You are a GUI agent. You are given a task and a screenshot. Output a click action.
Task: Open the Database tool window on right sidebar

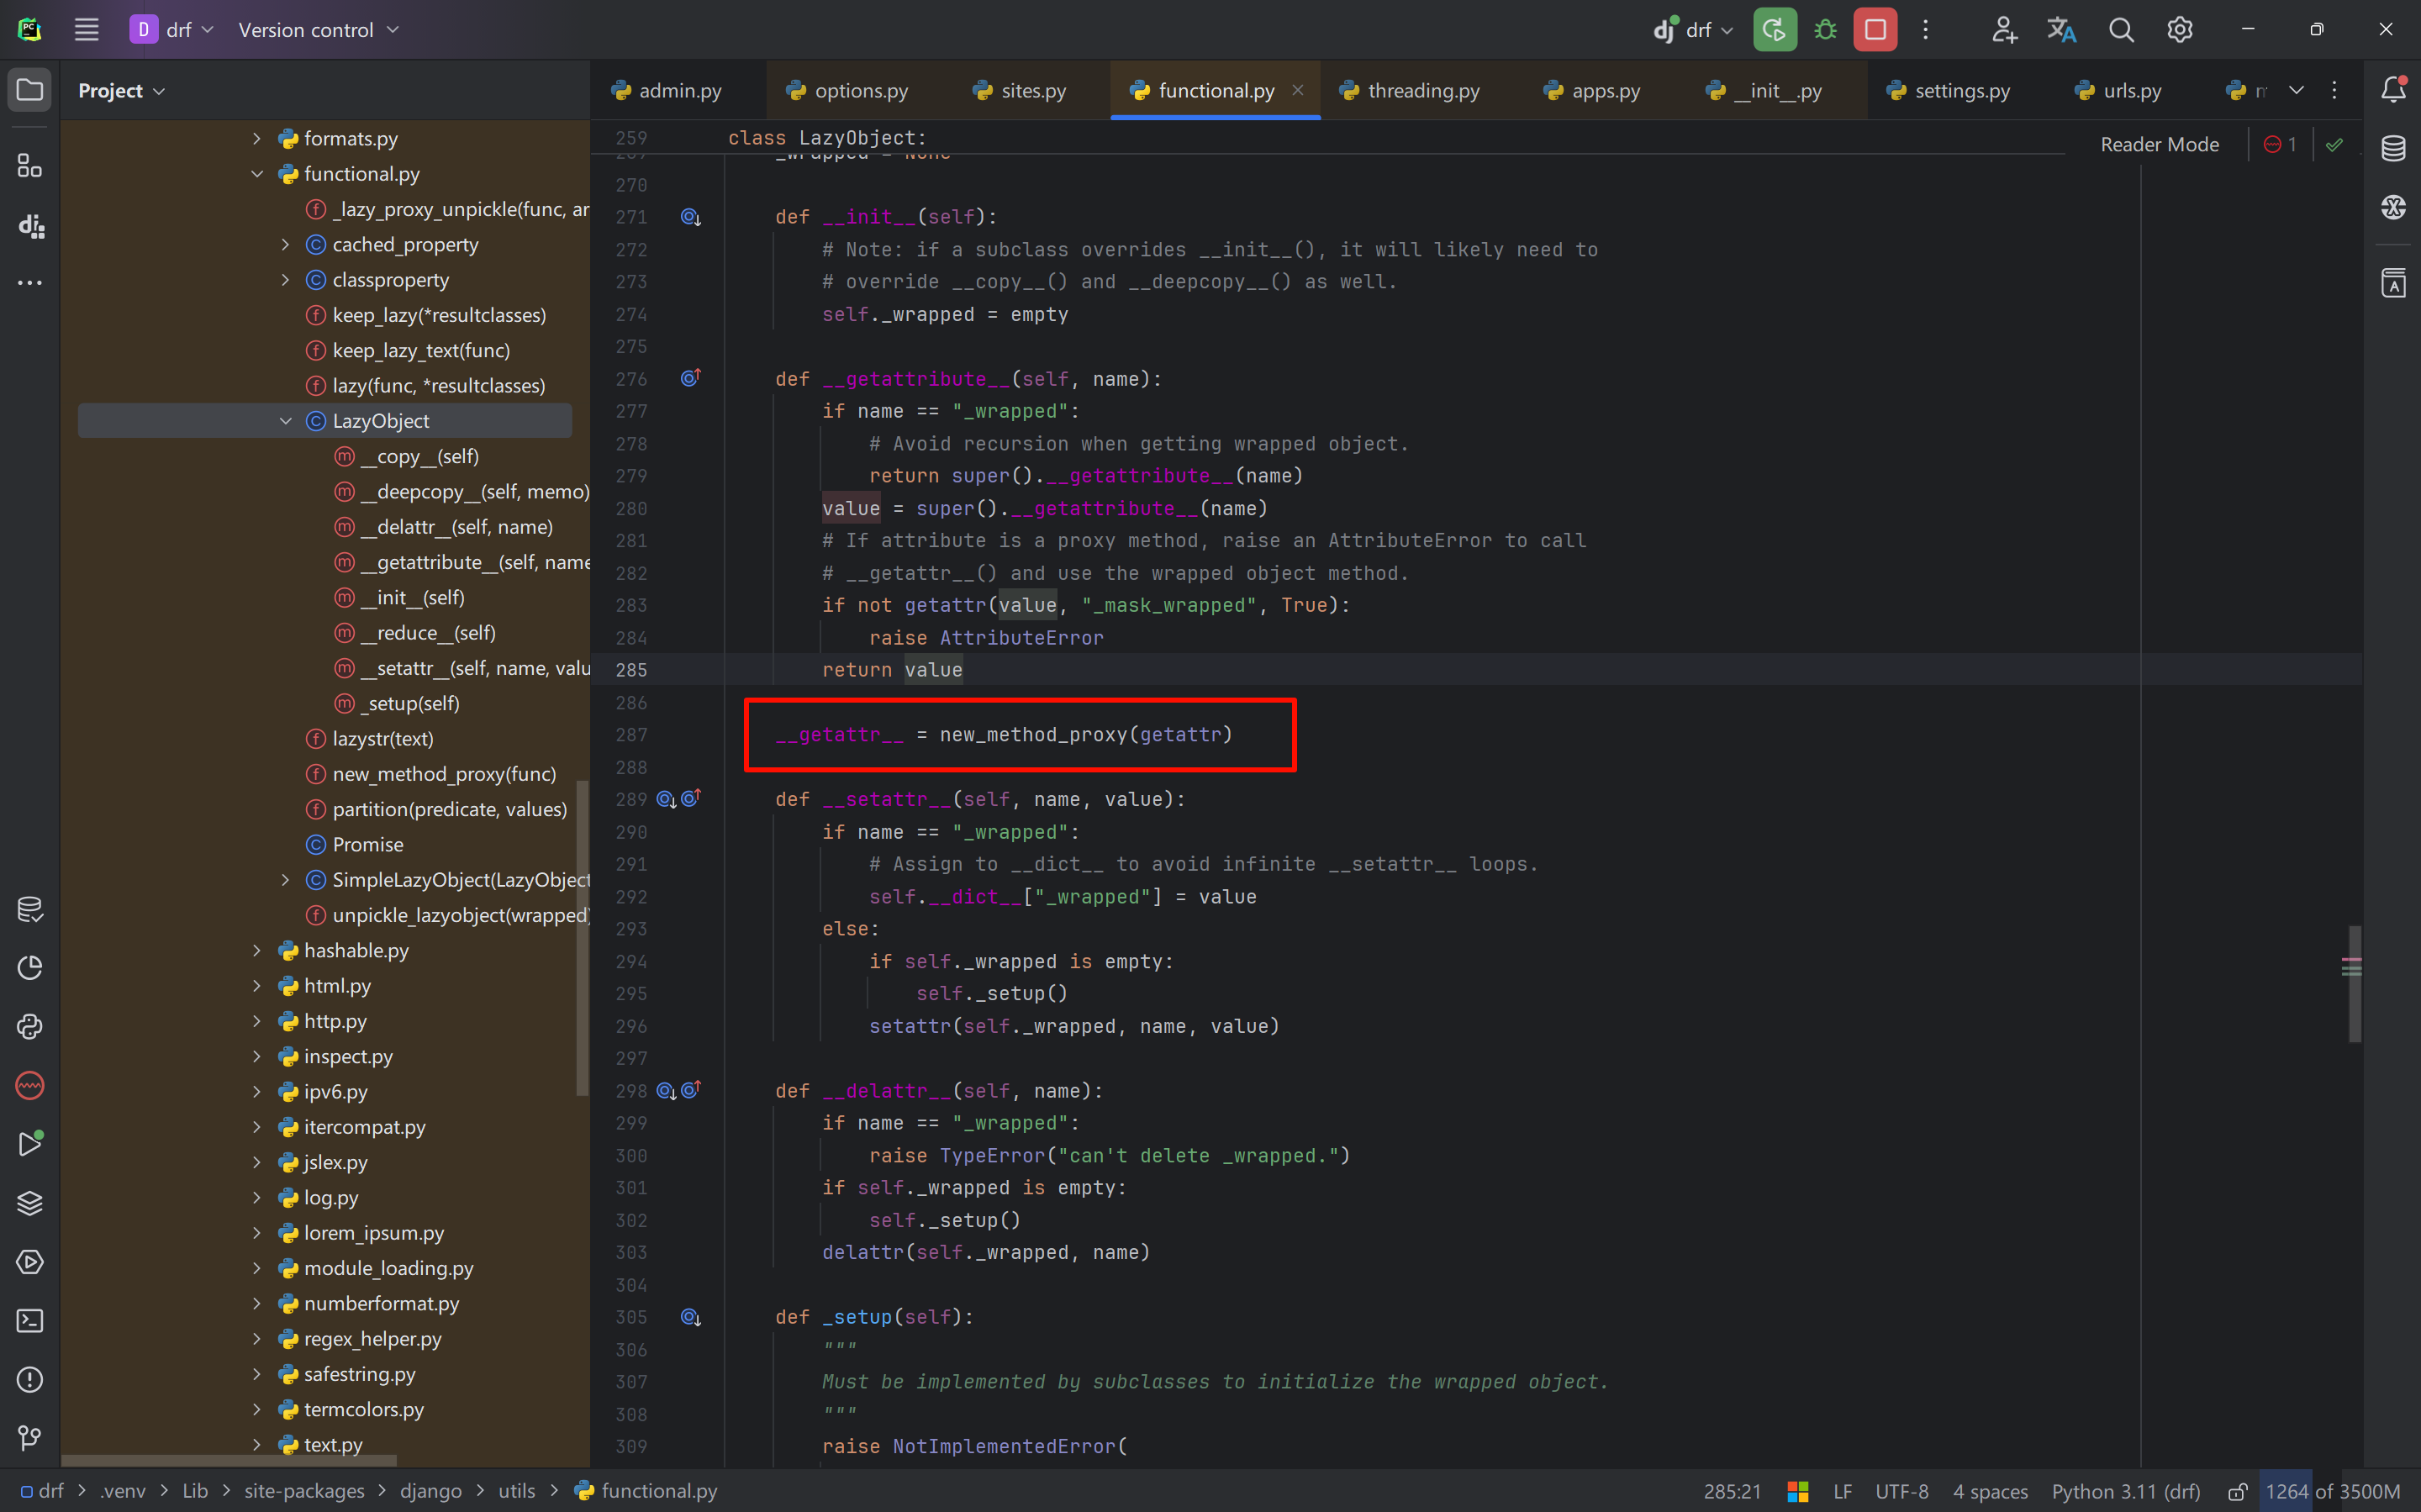(2393, 148)
